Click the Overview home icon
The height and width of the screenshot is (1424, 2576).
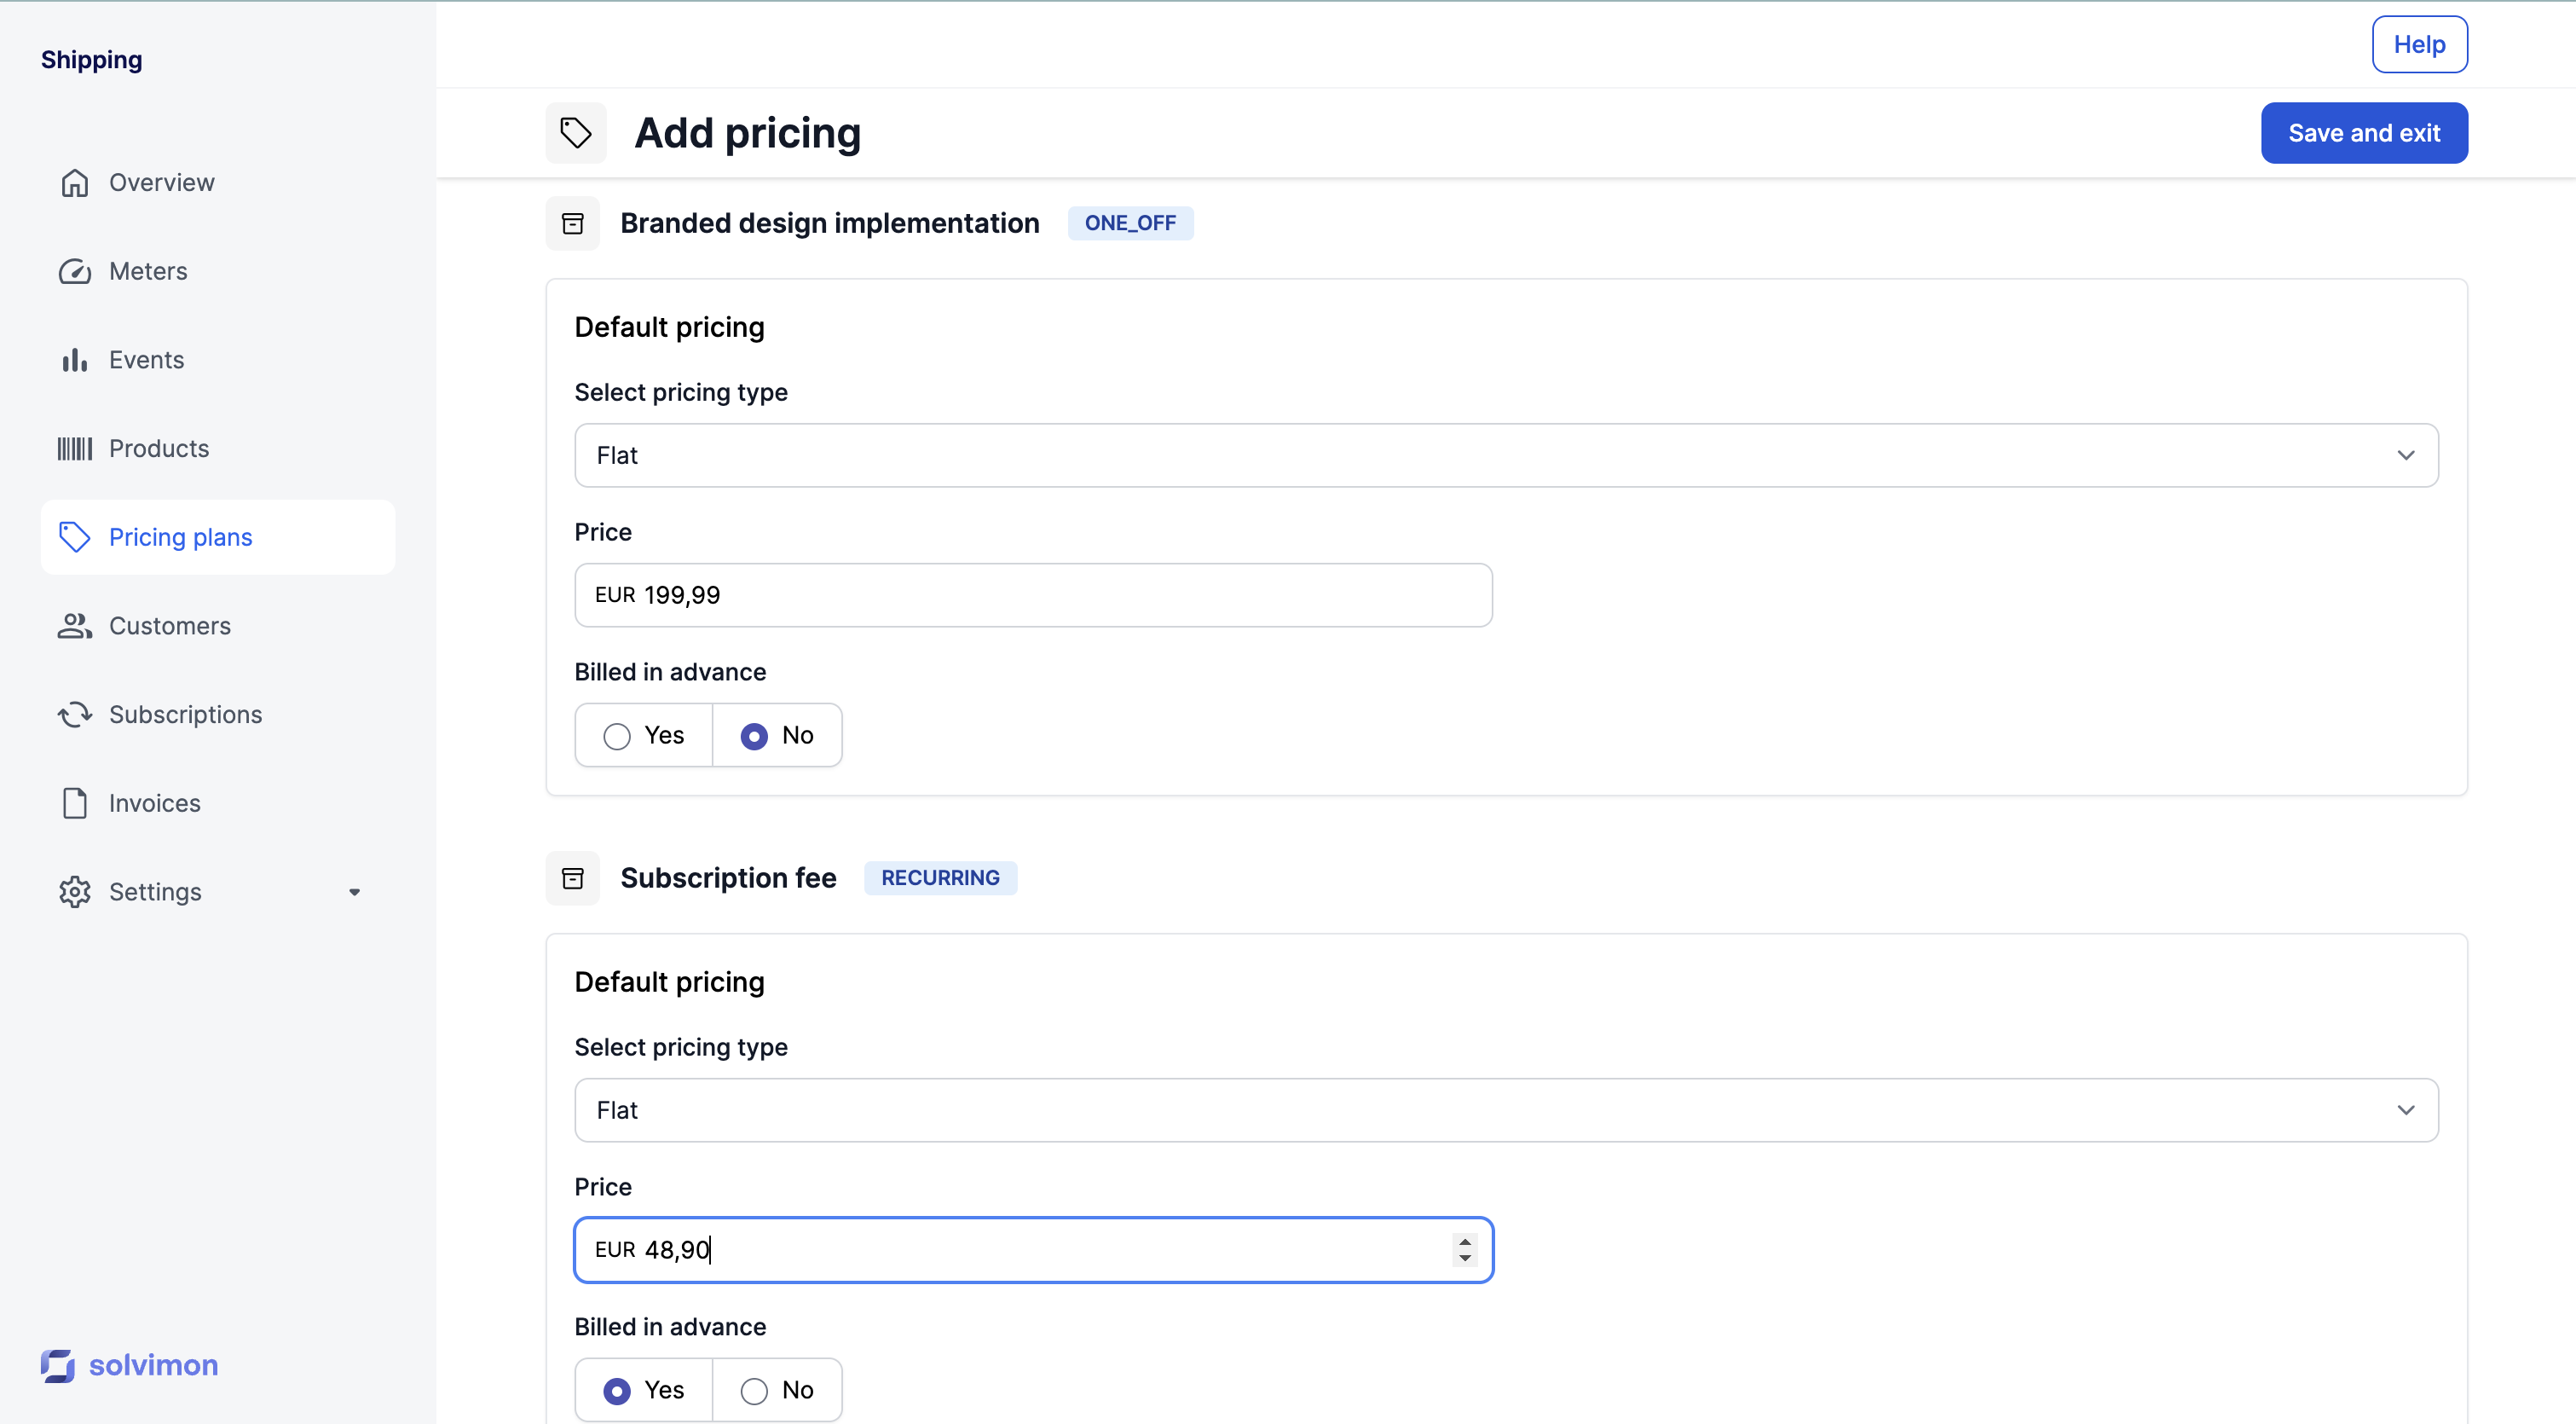point(74,183)
